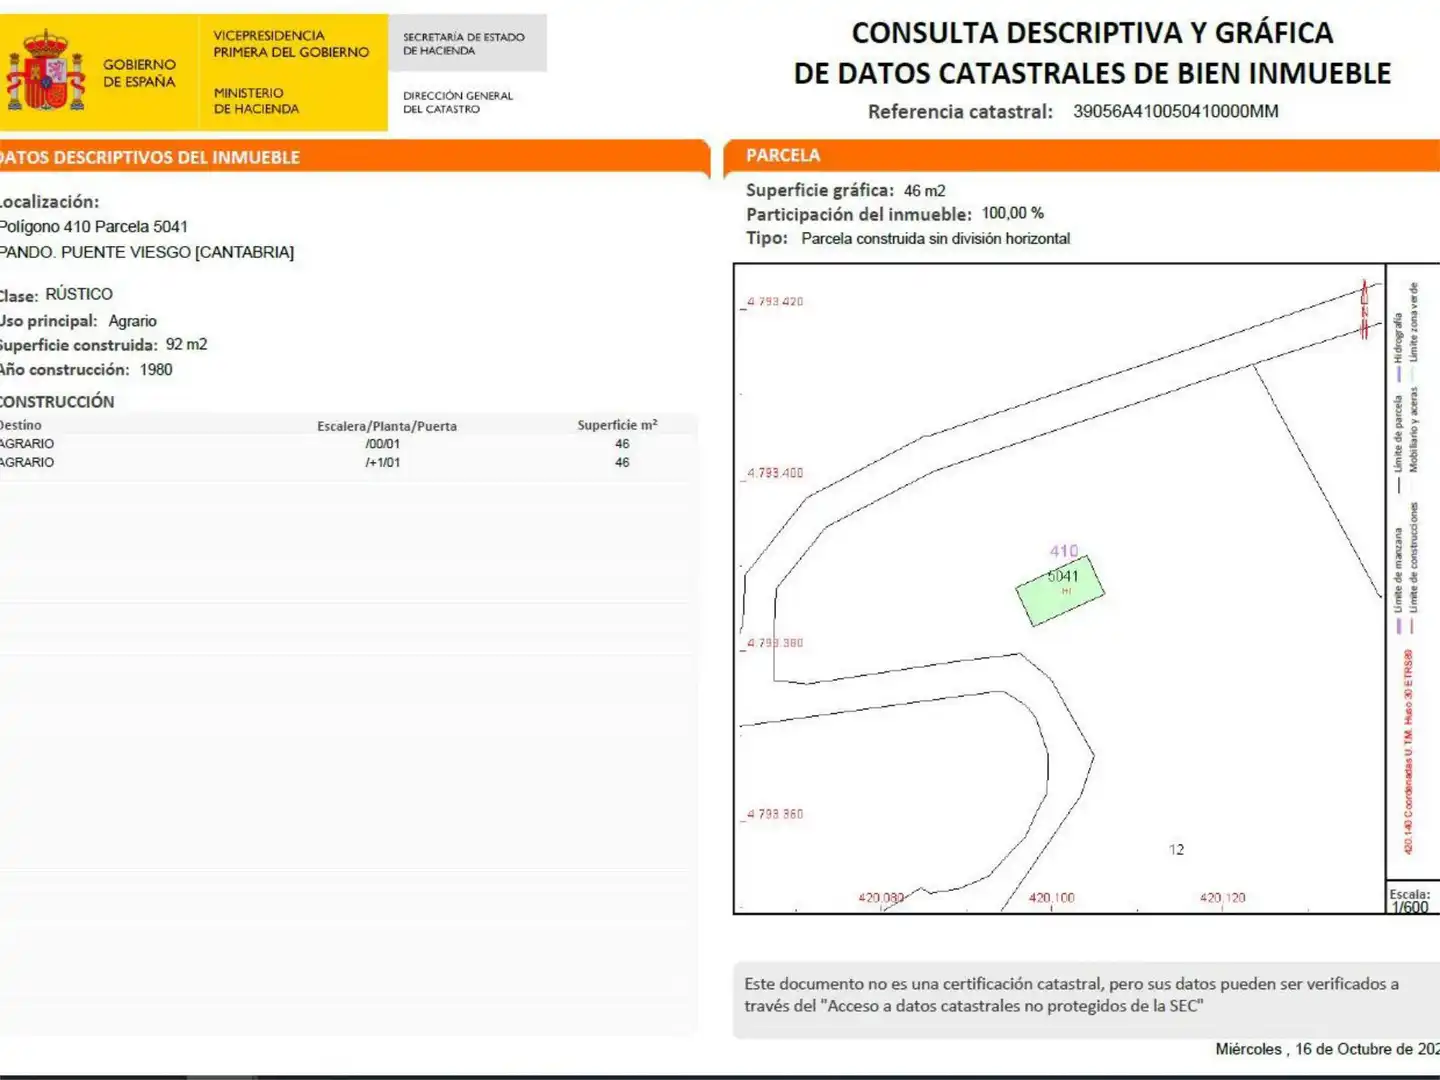The width and height of the screenshot is (1440, 1080).
Task: Select the title 'CONSULTA DESCRIPTIVA Y GRÁFICA'
Action: pyautogui.click(x=1092, y=33)
